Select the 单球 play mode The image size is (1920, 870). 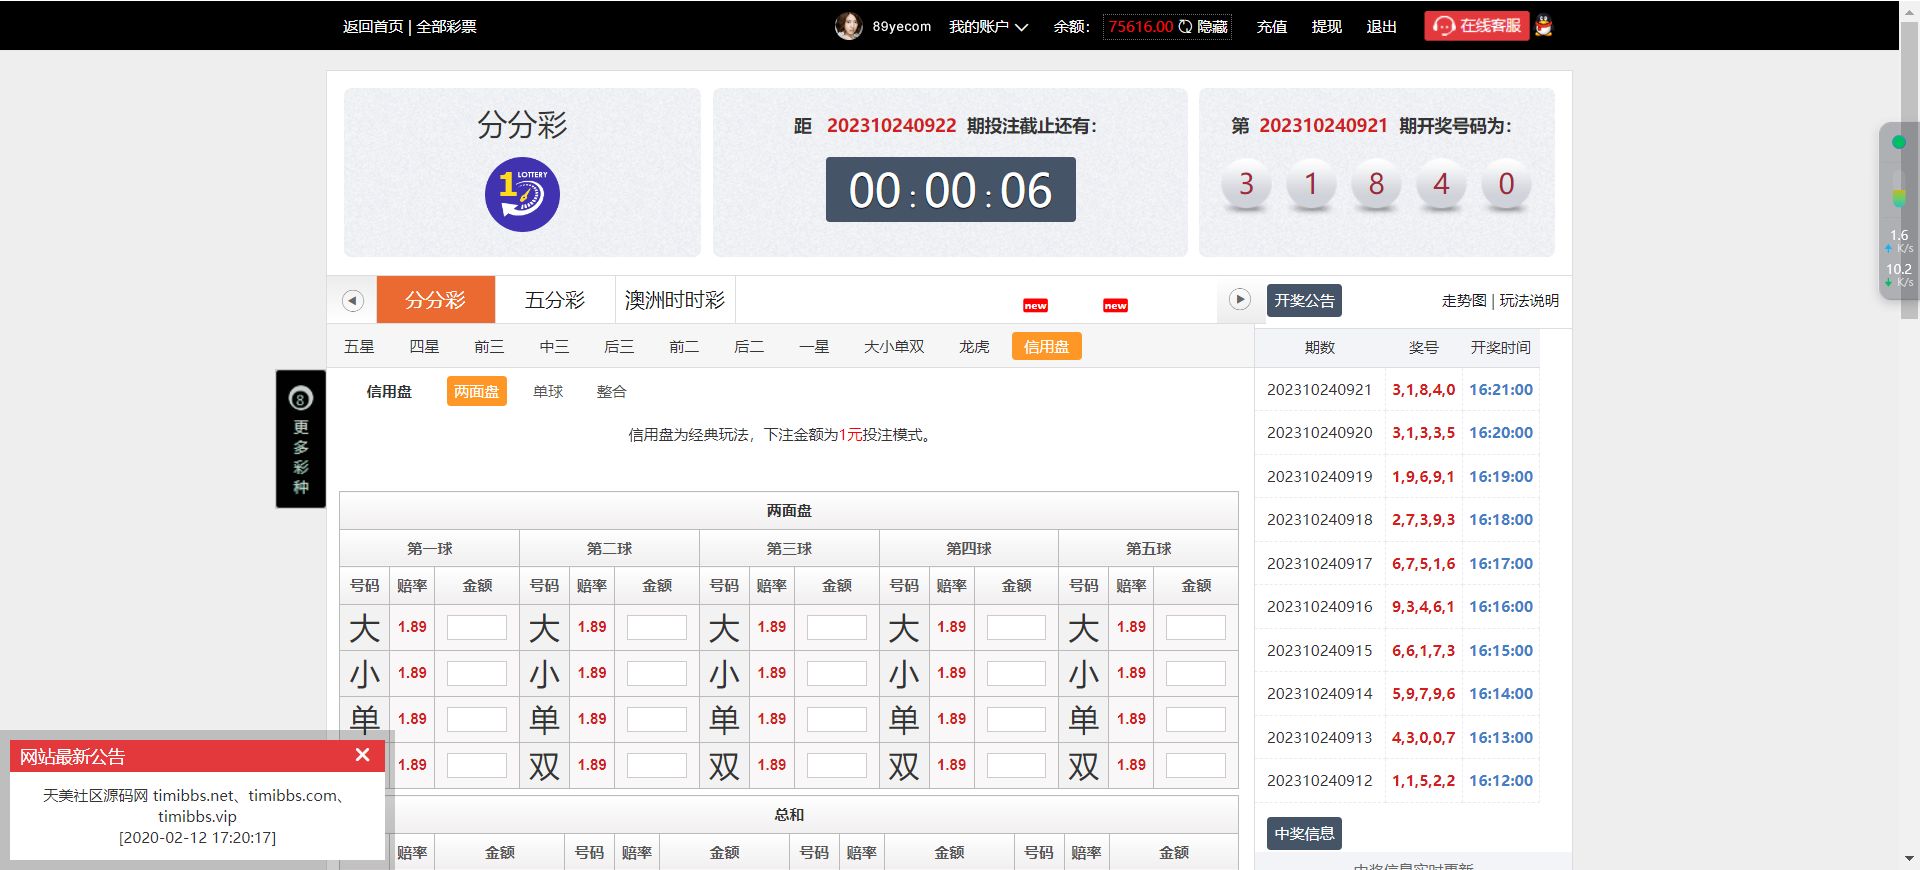548,392
